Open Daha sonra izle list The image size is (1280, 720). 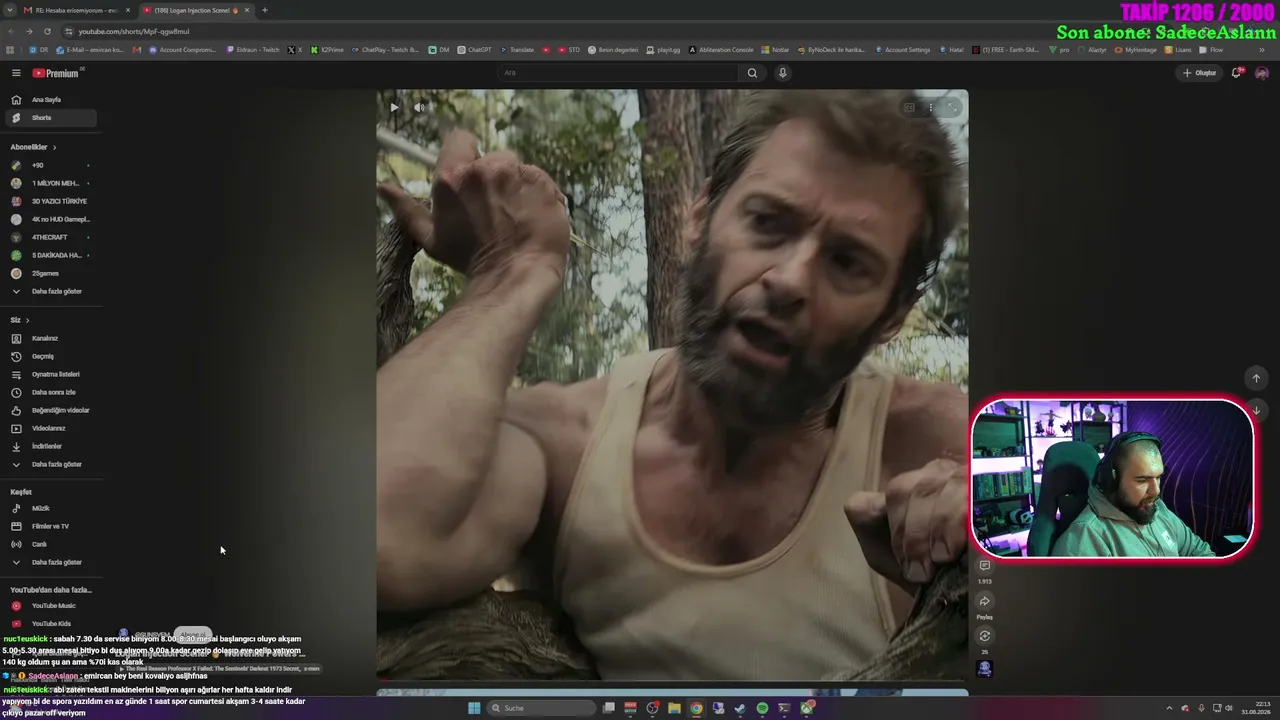point(50,392)
